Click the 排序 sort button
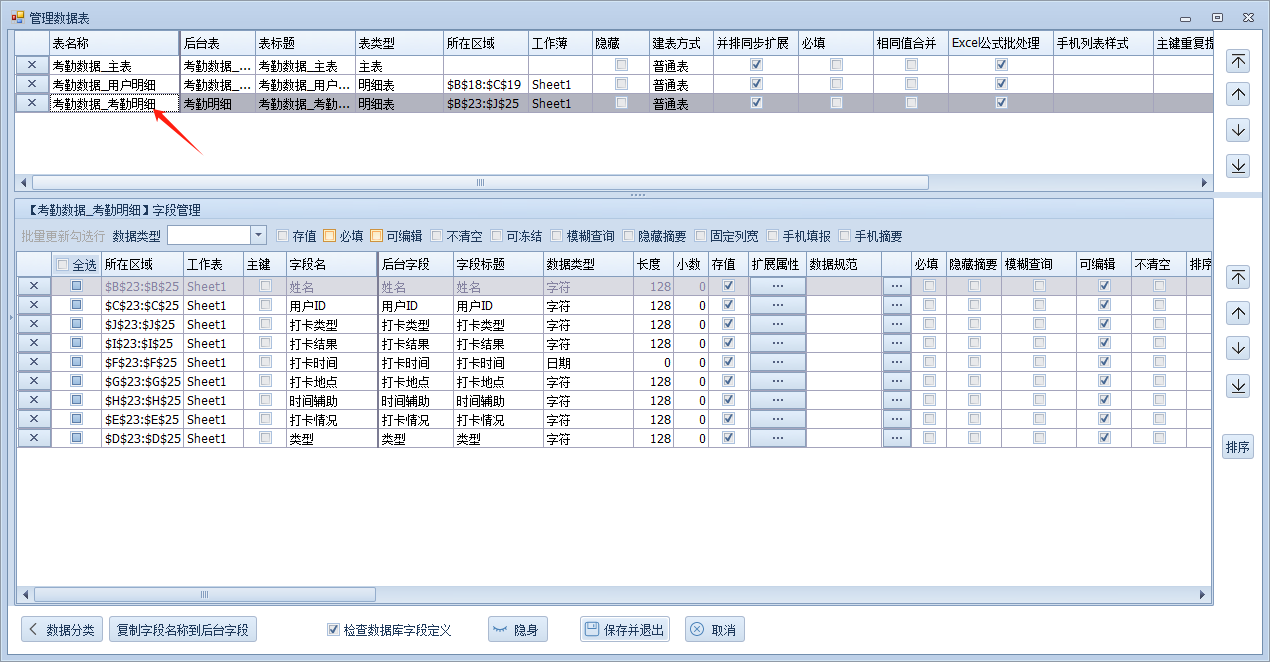The width and height of the screenshot is (1270, 662). [1238, 447]
